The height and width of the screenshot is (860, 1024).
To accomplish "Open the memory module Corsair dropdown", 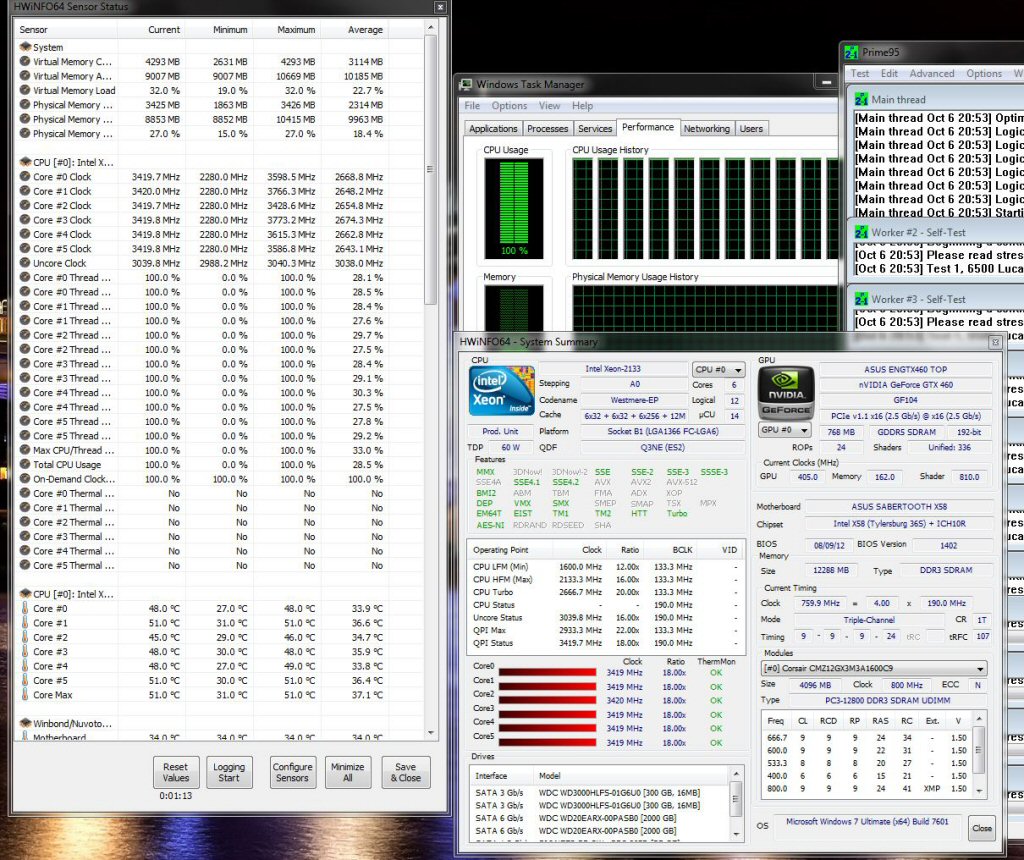I will click(x=874, y=669).
